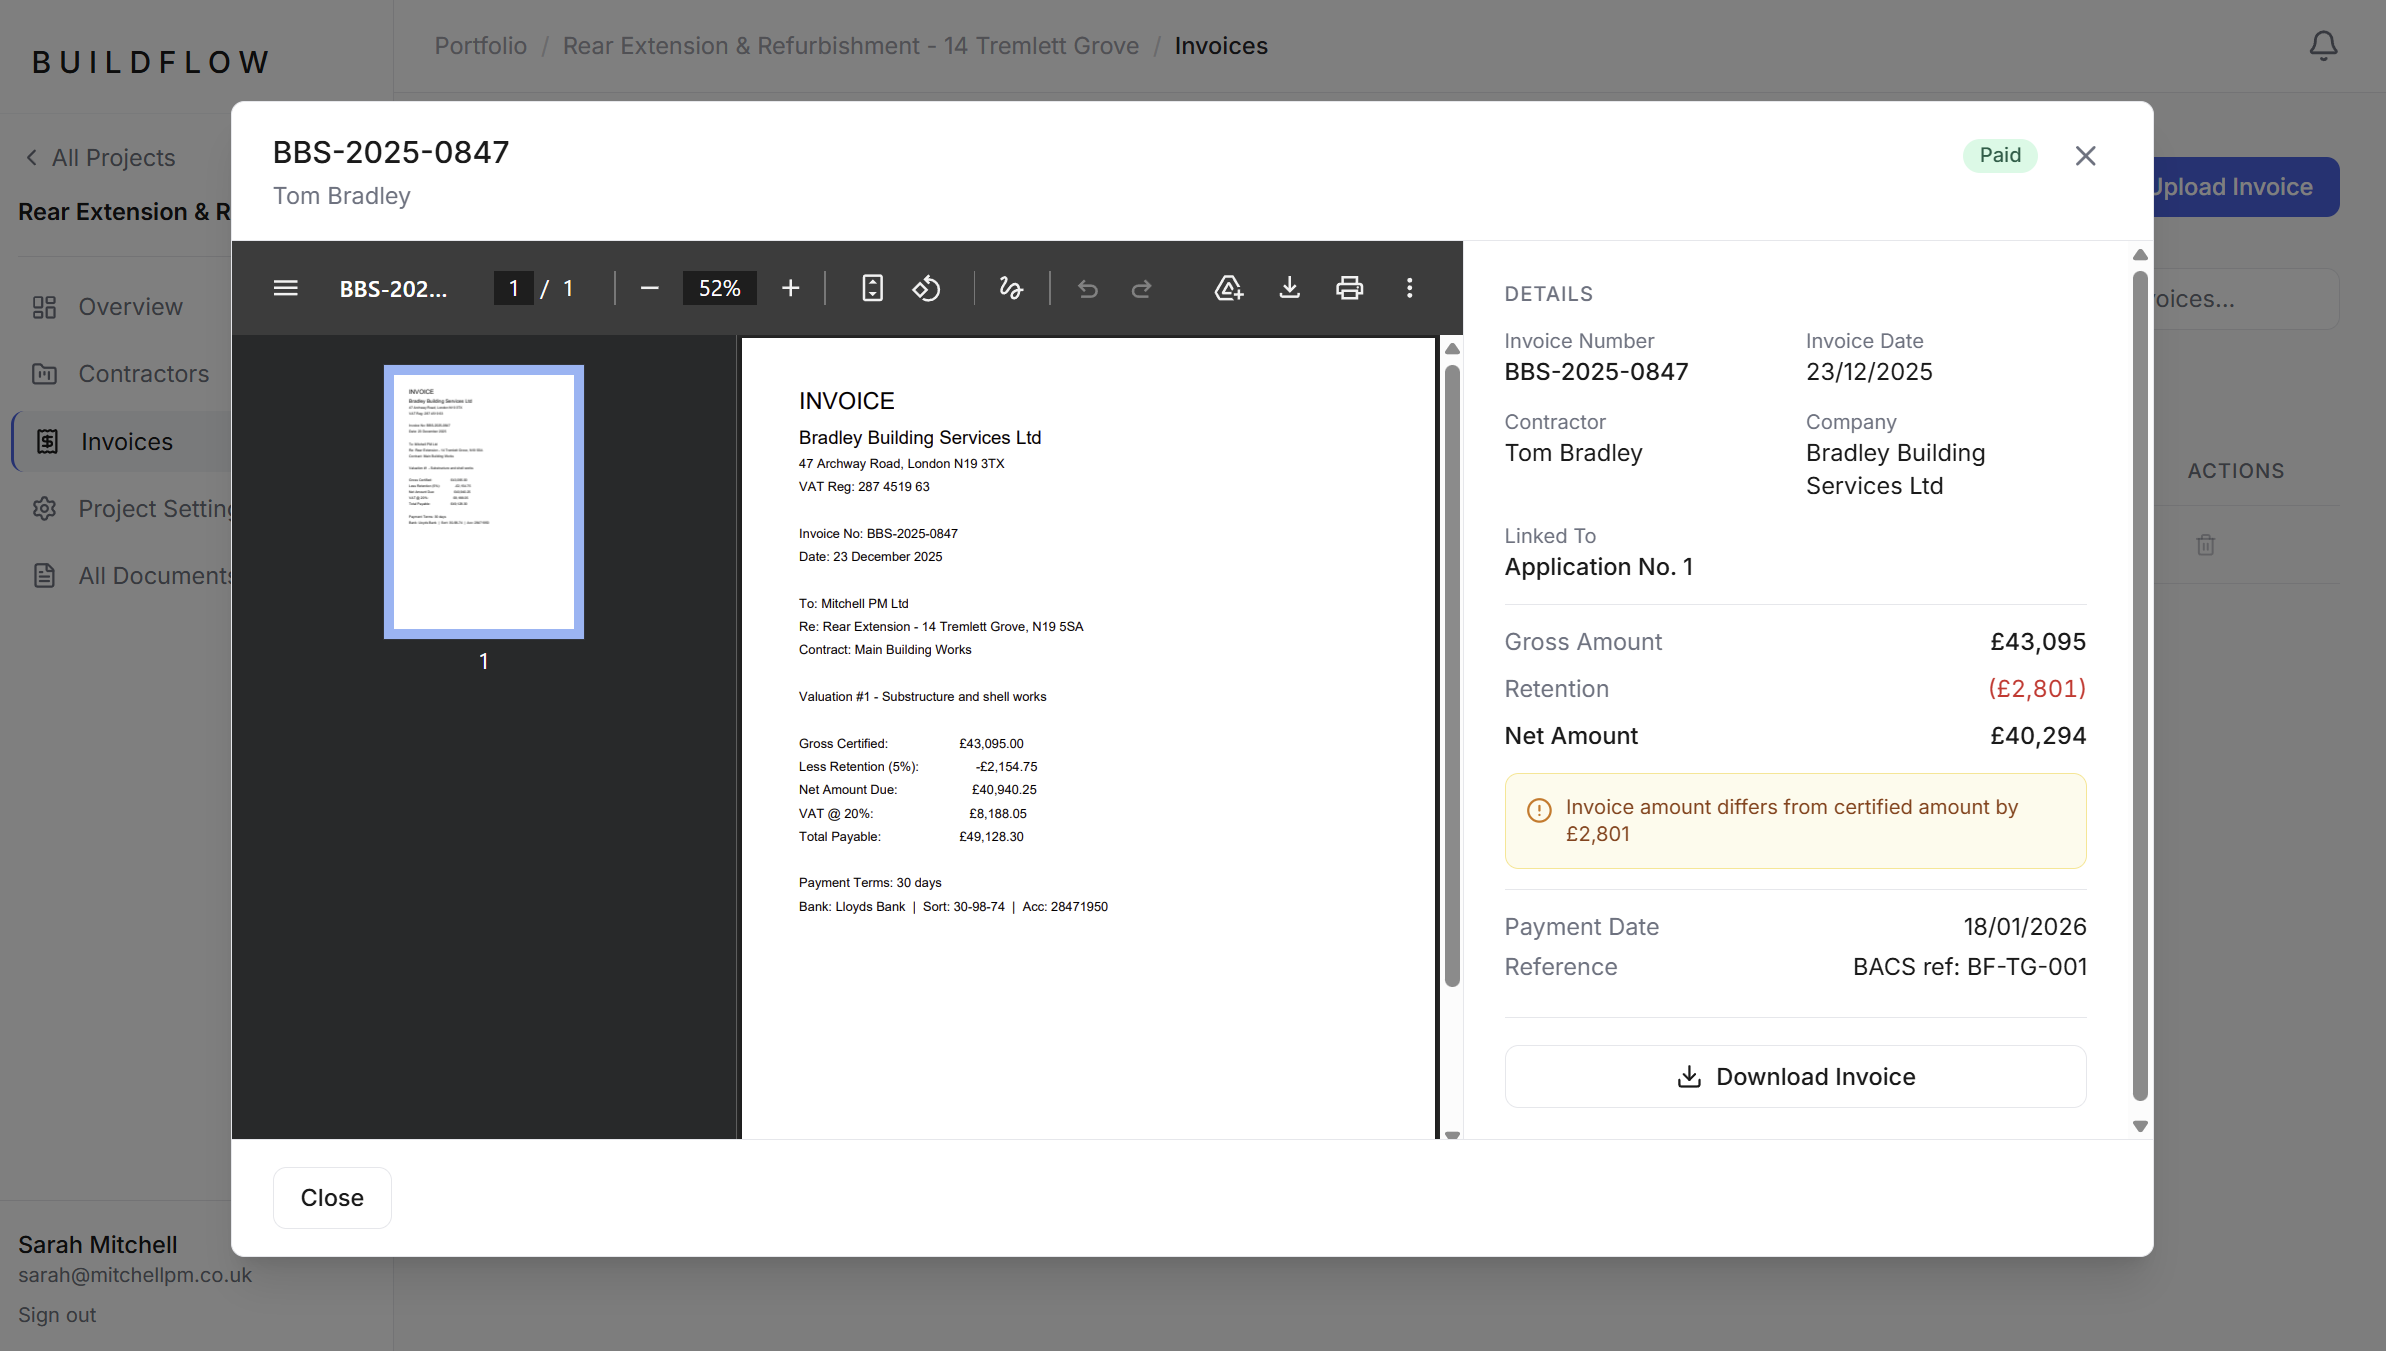Click the 'Bradley Building Services Ltd' company value
This screenshot has width=2386, height=1351.
click(x=1895, y=469)
